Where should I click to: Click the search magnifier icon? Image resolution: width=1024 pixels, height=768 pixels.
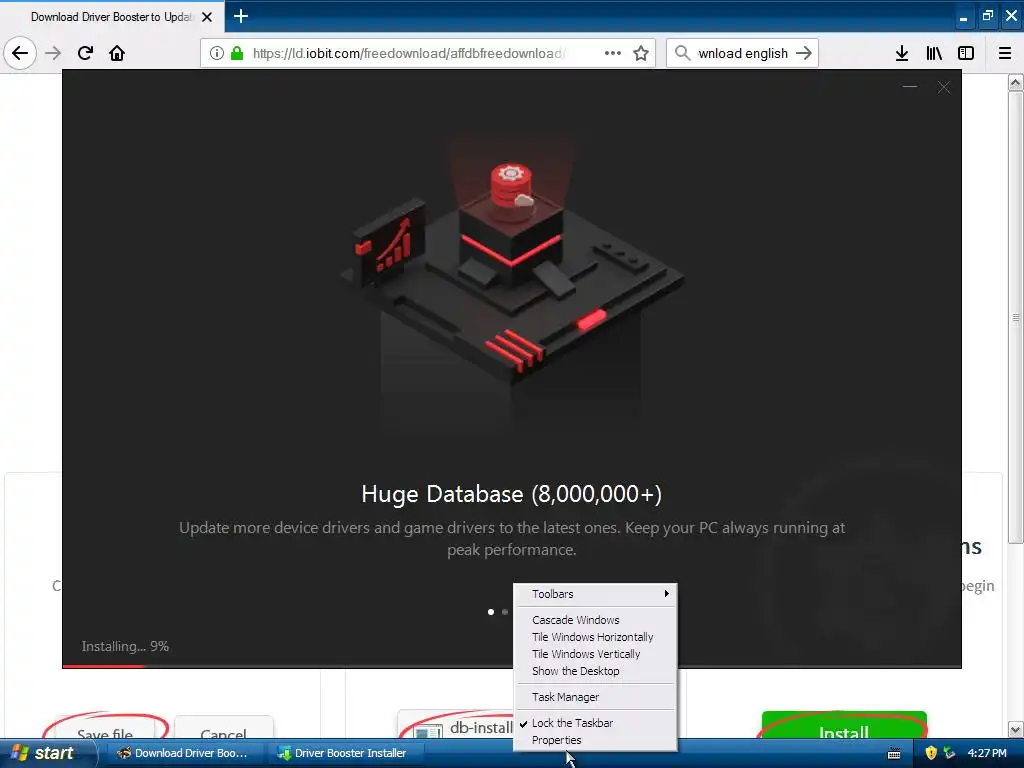[682, 53]
